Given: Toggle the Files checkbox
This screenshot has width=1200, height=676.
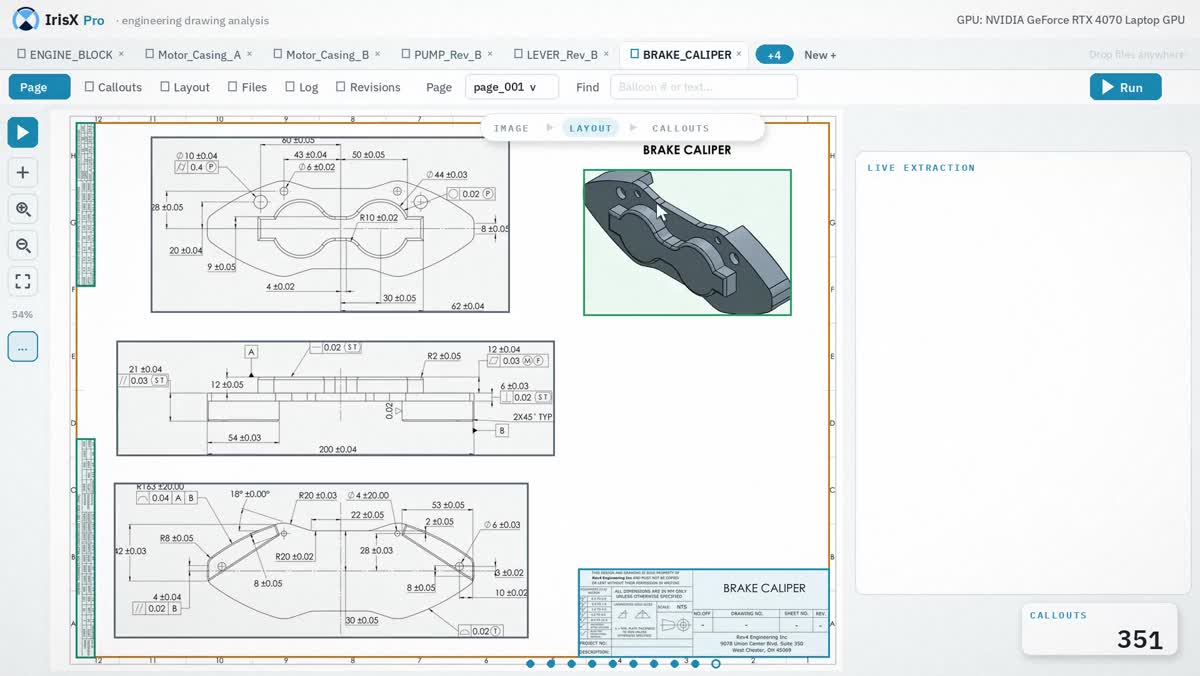Looking at the screenshot, I should (x=233, y=87).
